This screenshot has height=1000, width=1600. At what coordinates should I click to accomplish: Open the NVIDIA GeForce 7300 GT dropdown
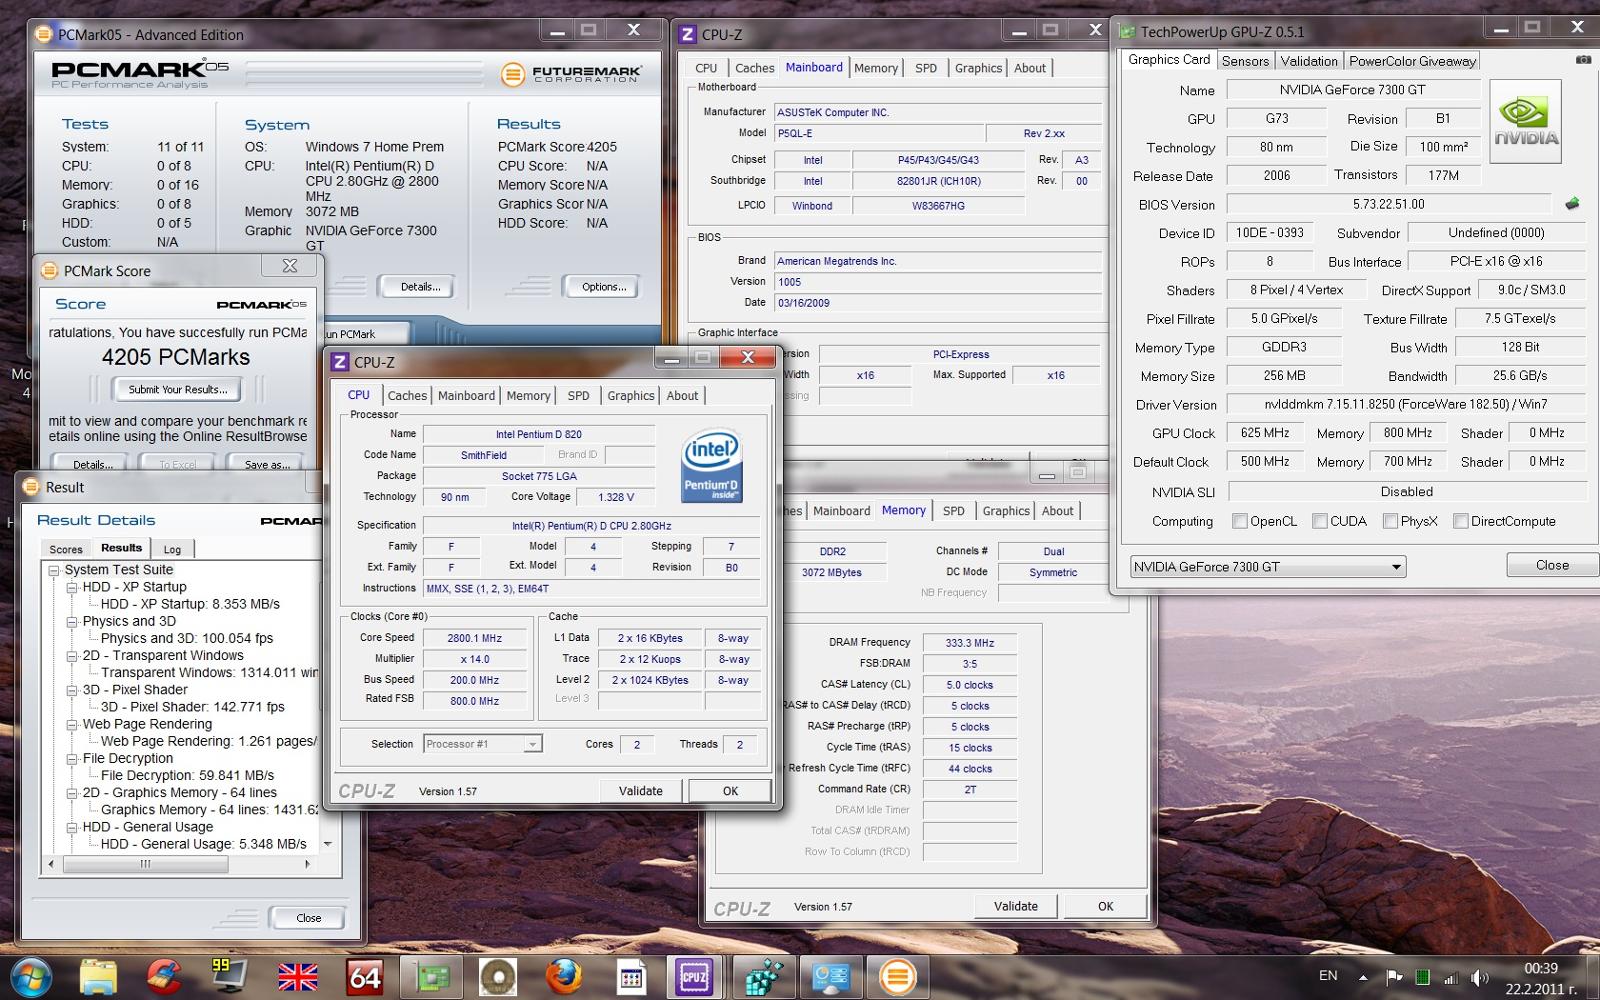pyautogui.click(x=1268, y=567)
